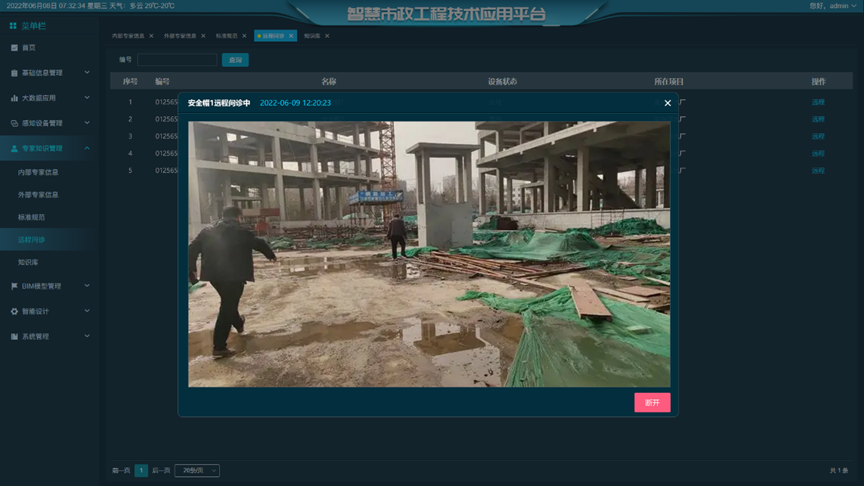This screenshot has width=864, height=486.
Task: Click the 大数据应用 bar chart icon
Action: (x=14, y=98)
